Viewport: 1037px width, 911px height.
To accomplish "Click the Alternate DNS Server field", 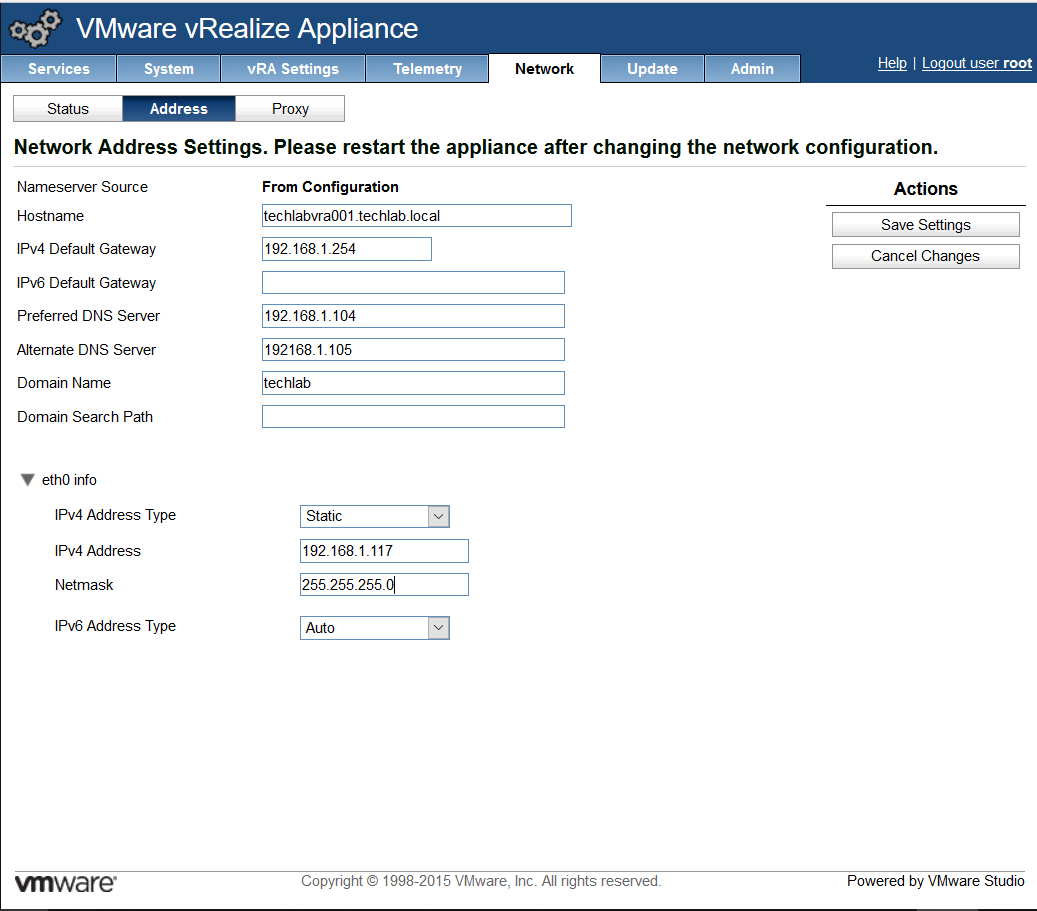I will click(413, 349).
